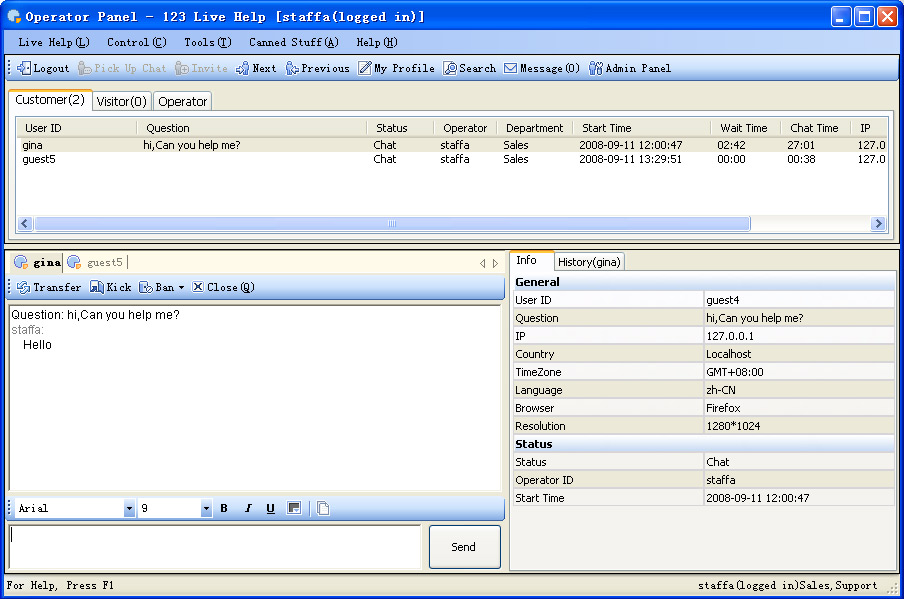The height and width of the screenshot is (599, 904).
Task: Select the guest5 customer row
Action: tap(453, 159)
